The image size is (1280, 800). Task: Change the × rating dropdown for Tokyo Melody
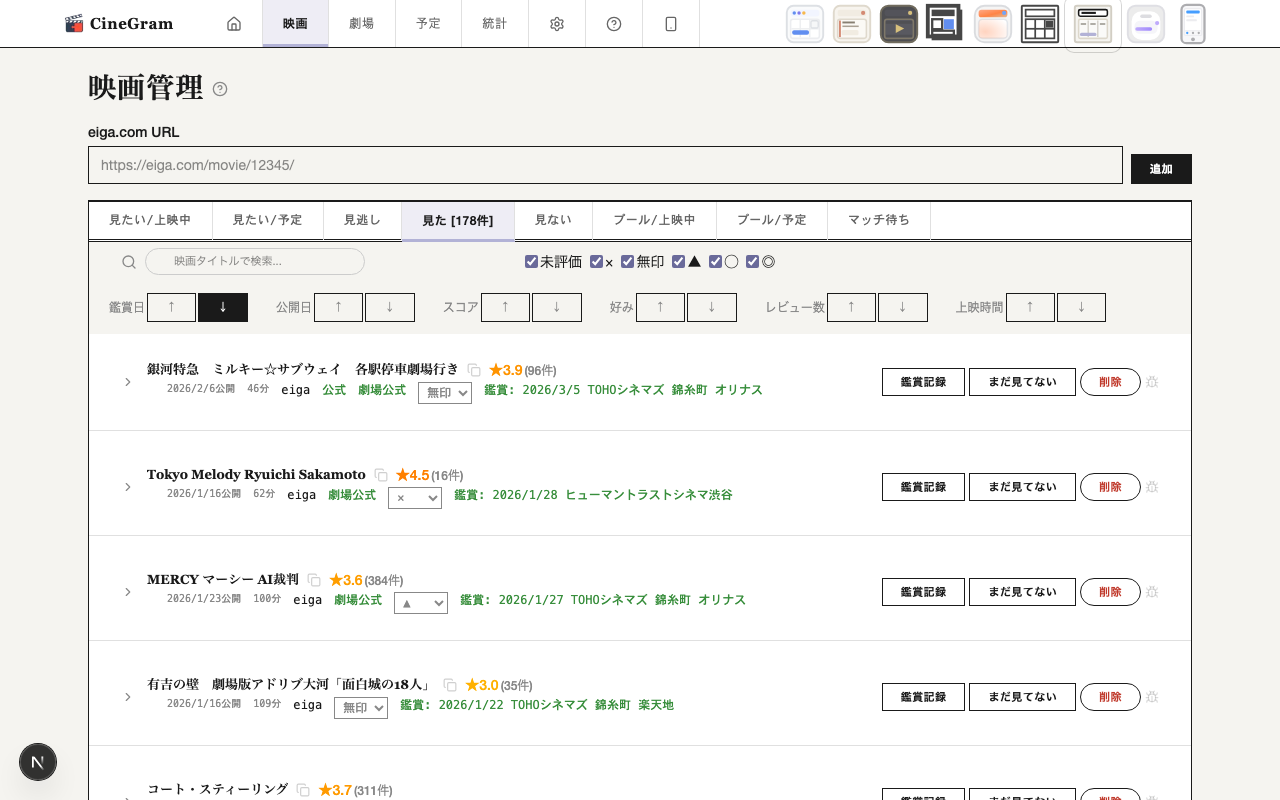[415, 497]
